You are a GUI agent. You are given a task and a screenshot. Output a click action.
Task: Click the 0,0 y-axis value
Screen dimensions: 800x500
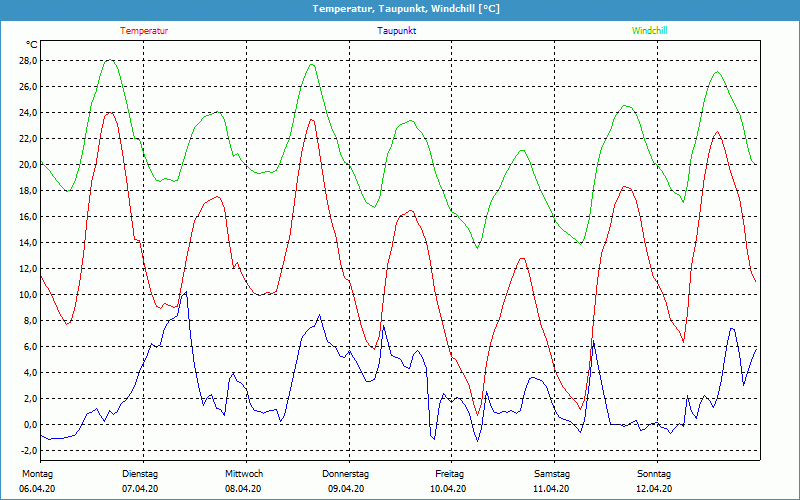(29, 425)
